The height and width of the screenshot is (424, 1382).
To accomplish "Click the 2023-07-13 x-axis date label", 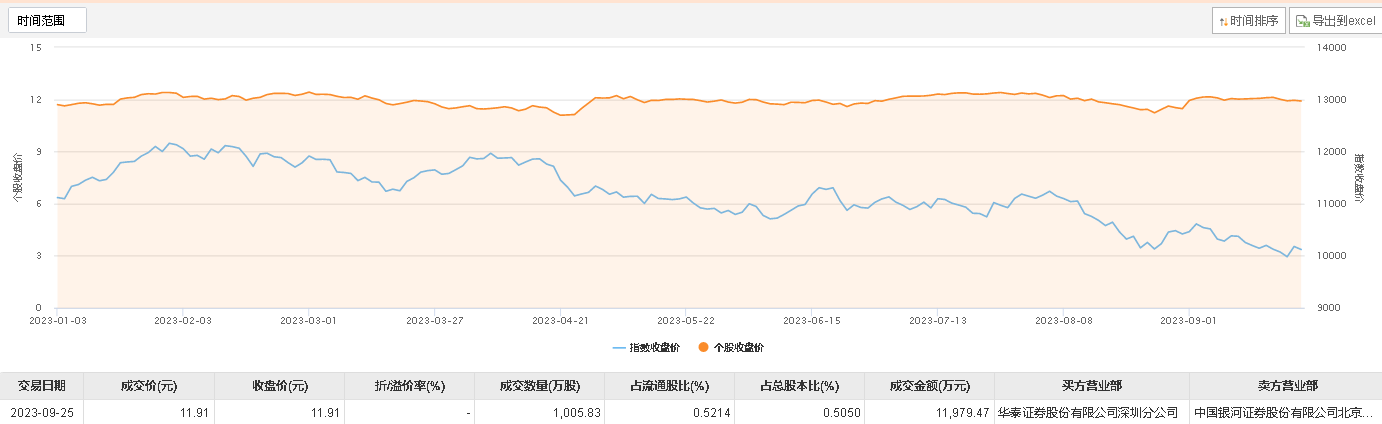I will tap(937, 321).
